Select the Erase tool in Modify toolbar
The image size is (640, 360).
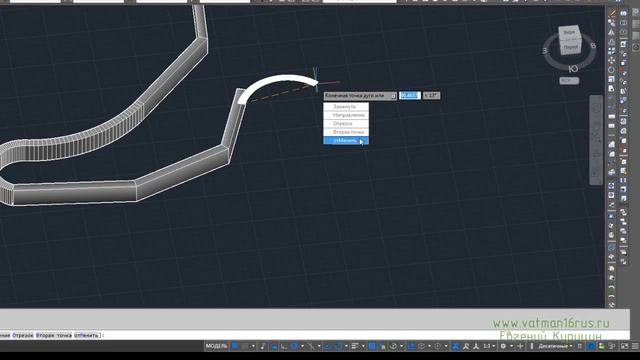click(611, 13)
